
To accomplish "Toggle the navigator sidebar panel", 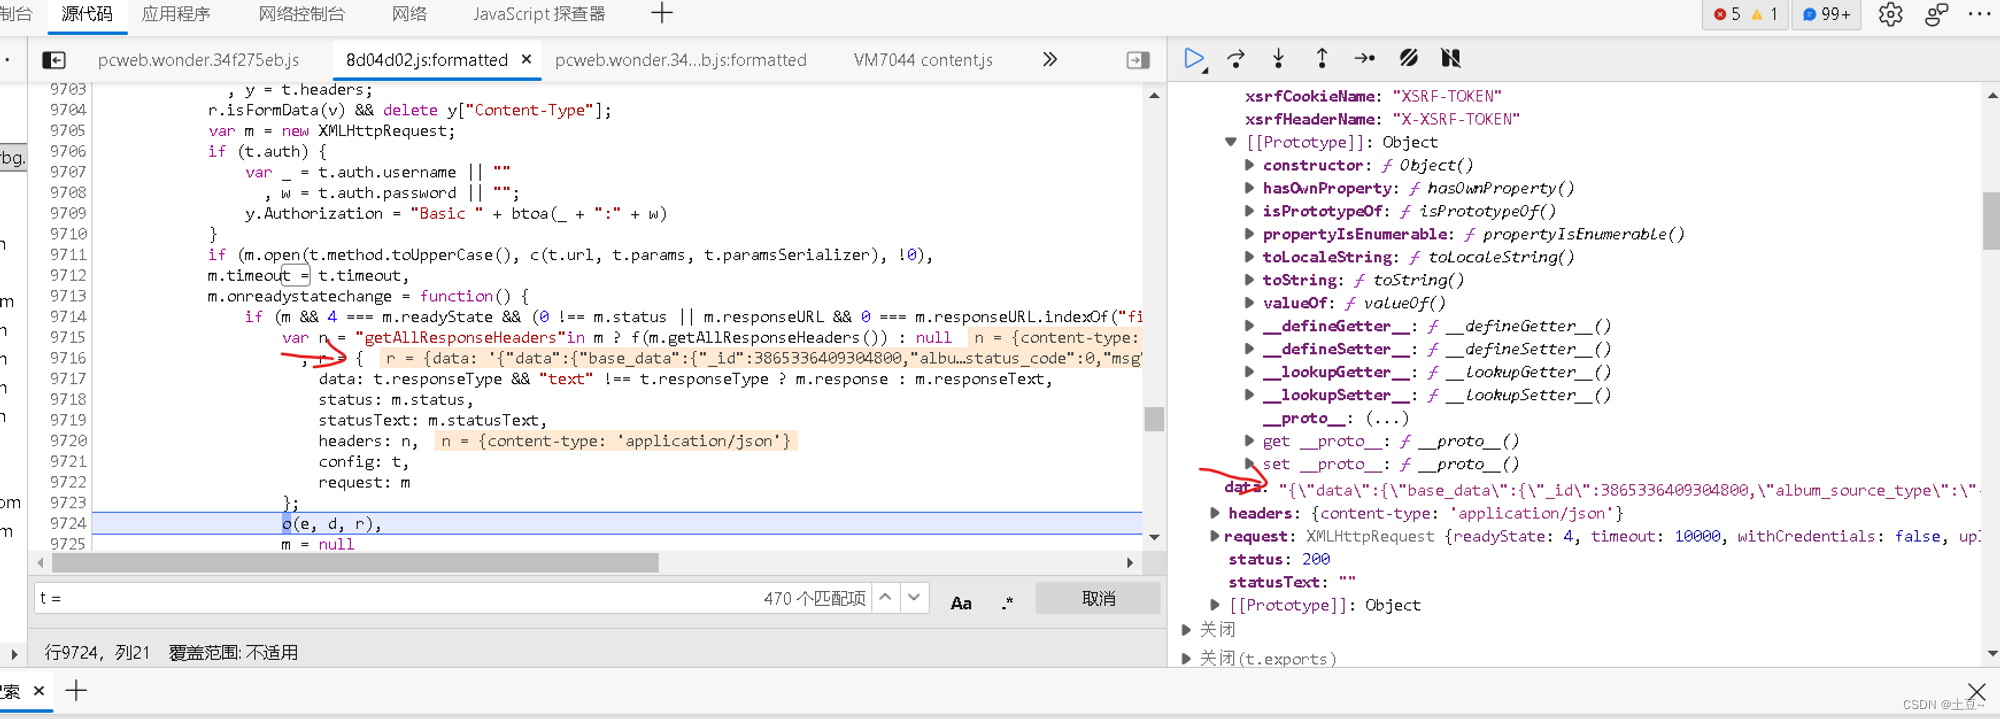I will tap(54, 60).
